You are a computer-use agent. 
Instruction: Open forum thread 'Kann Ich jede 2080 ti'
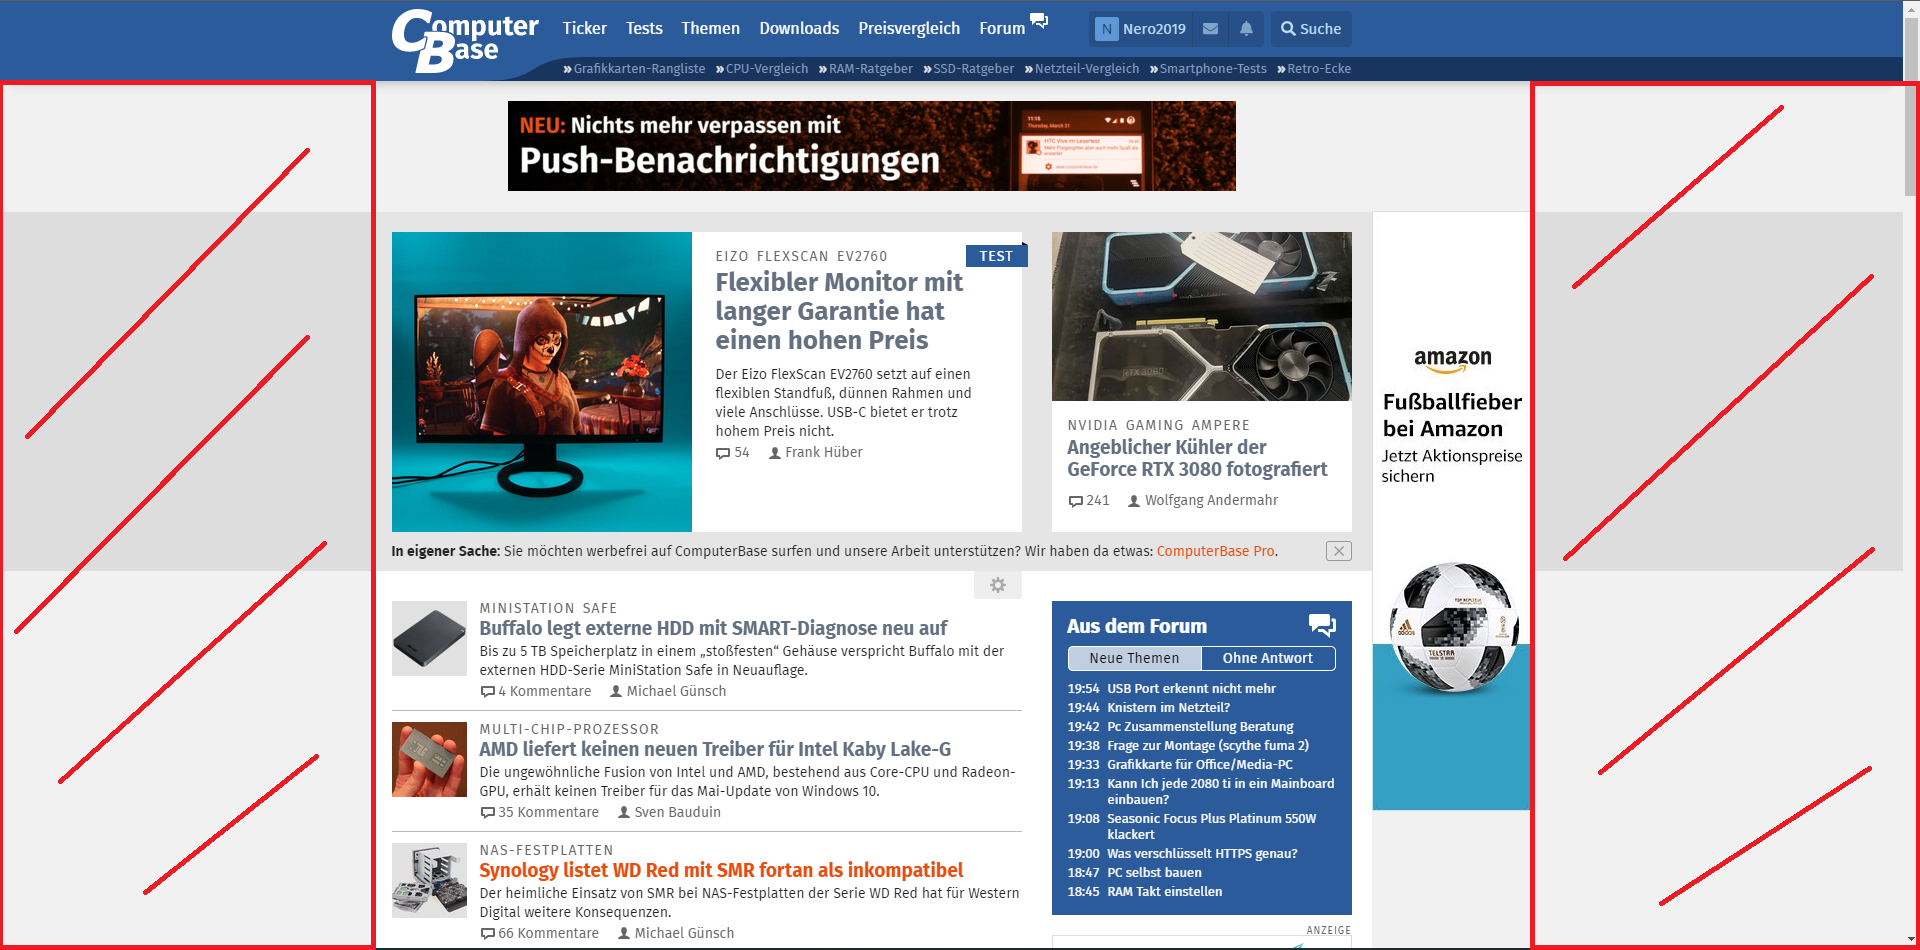(1221, 791)
